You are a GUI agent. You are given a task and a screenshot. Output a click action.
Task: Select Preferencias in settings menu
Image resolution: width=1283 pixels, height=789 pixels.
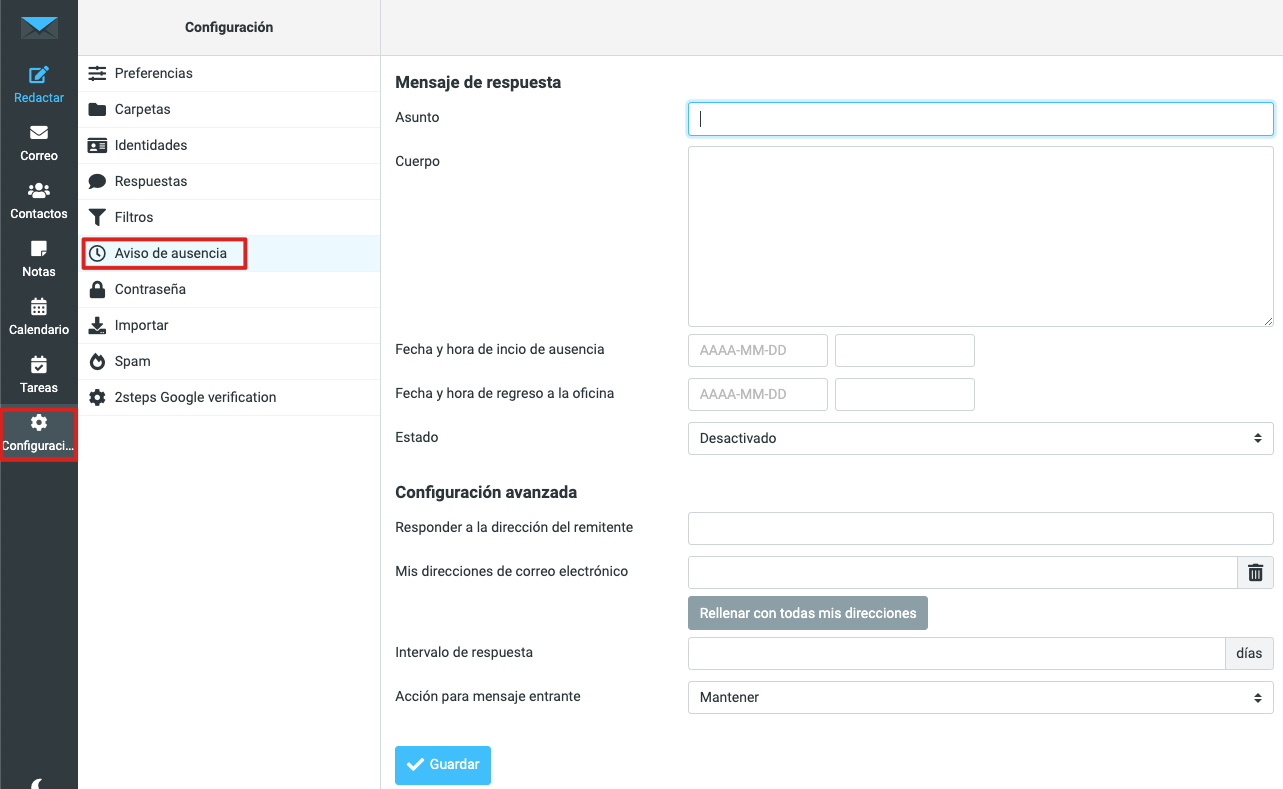153,73
